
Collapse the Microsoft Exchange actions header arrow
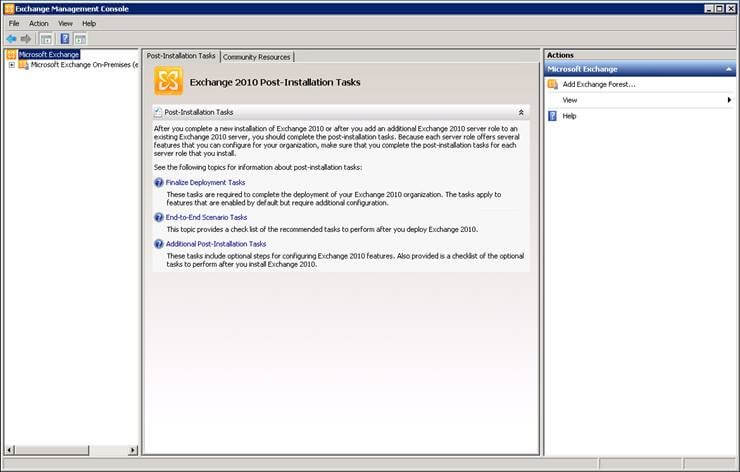728,69
